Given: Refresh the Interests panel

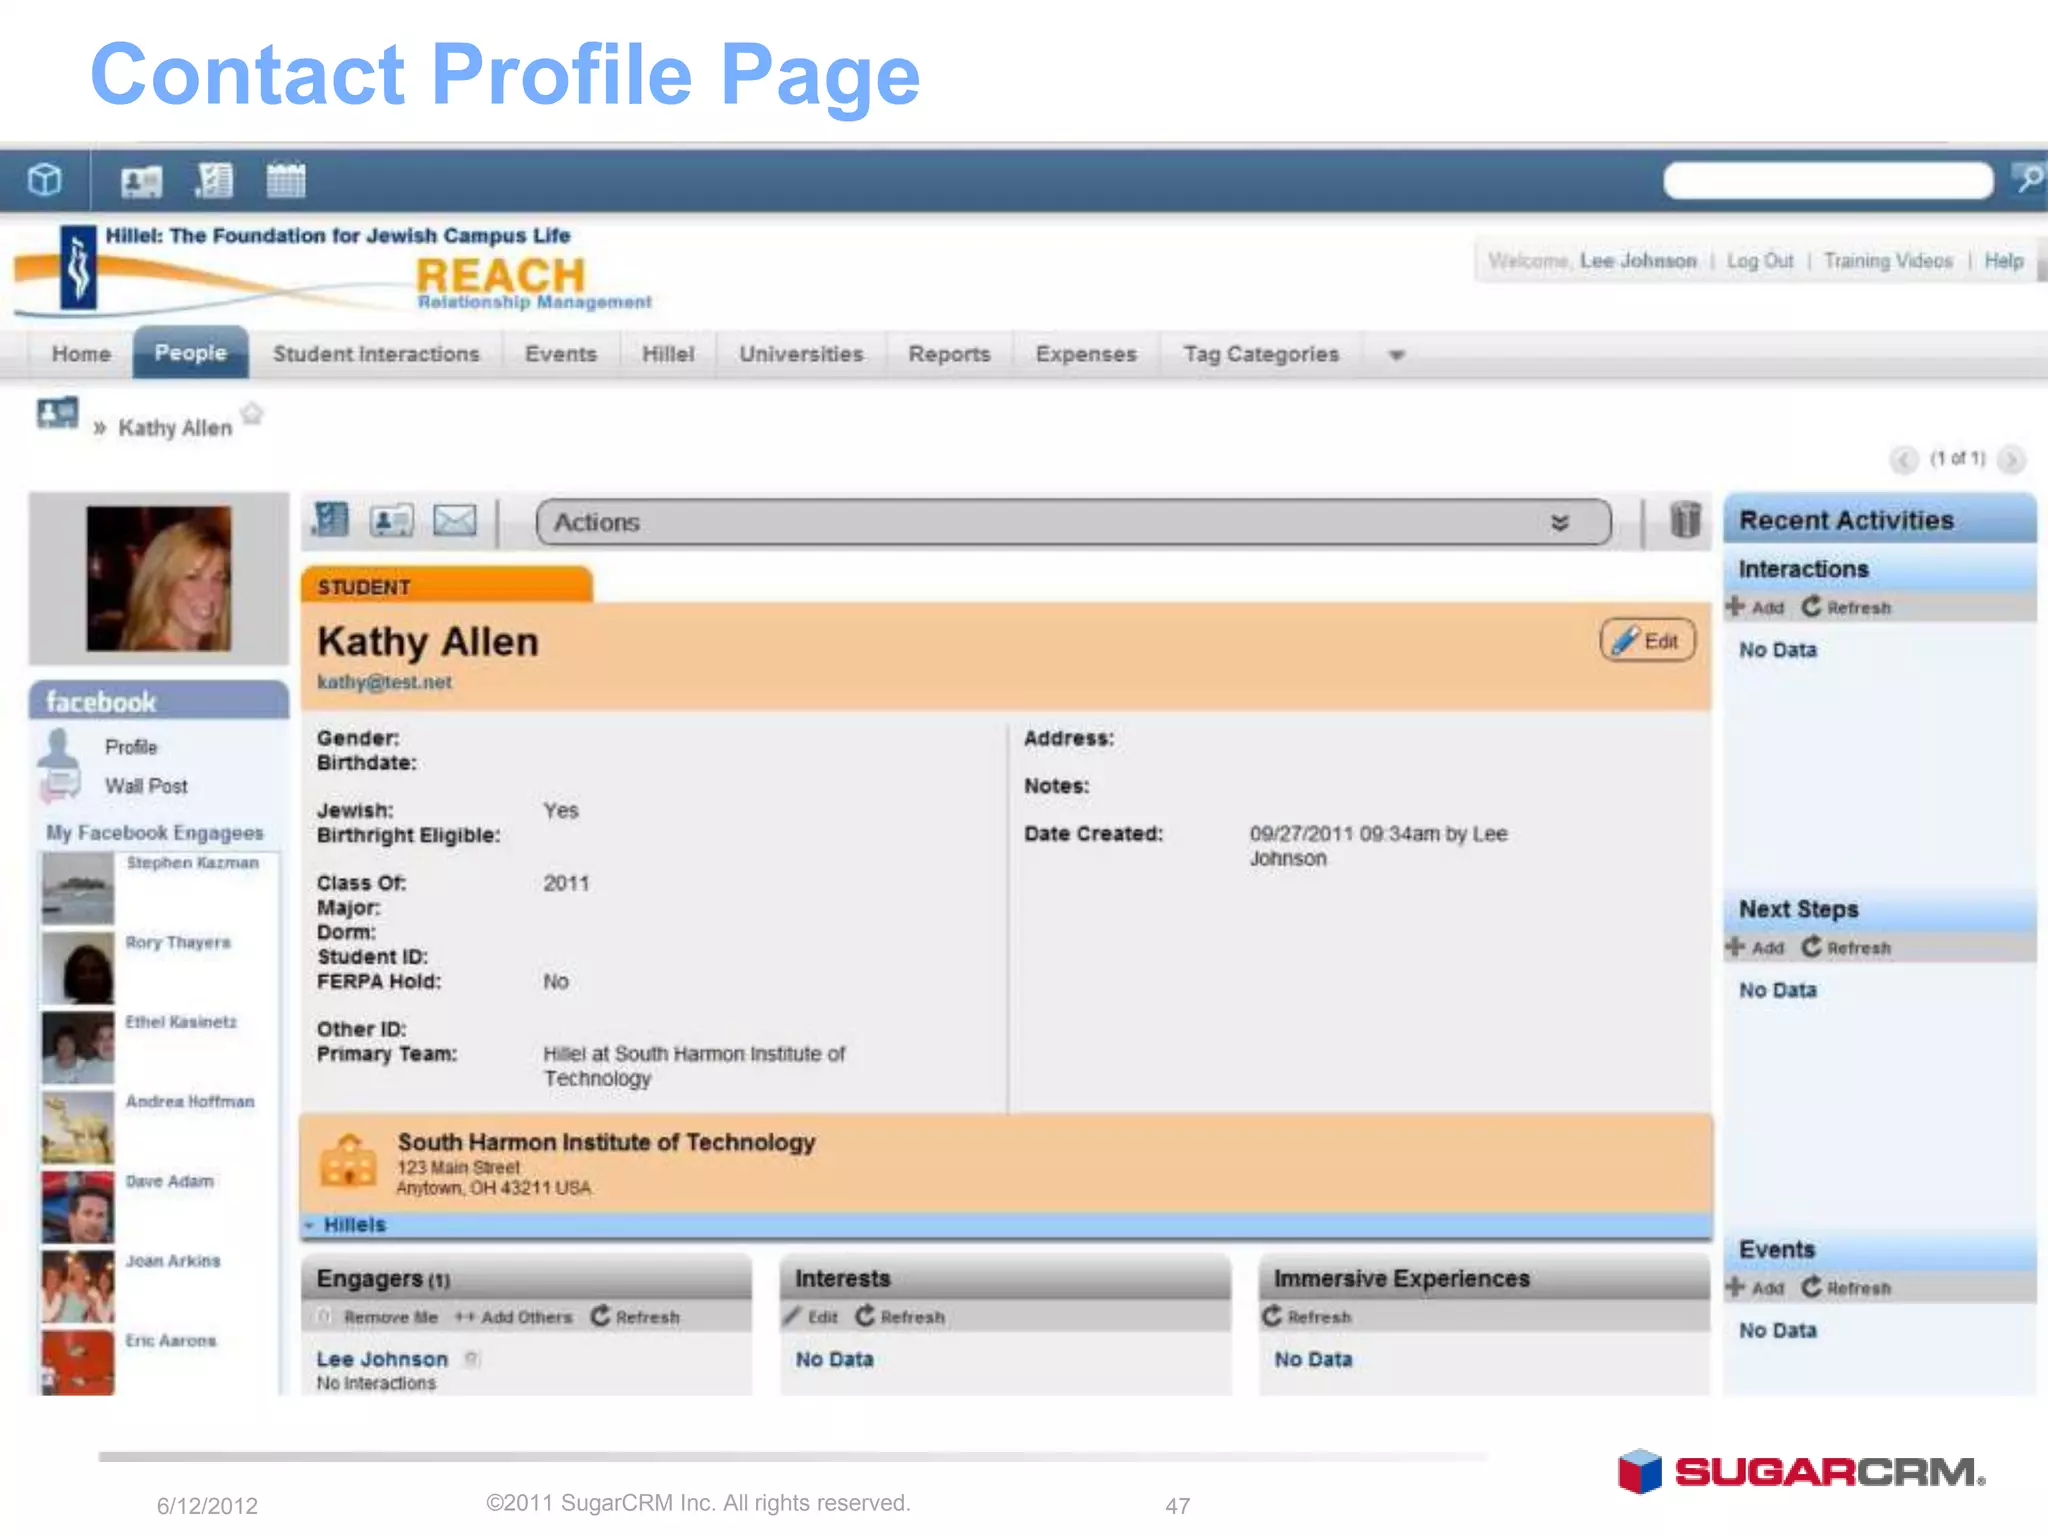Looking at the screenshot, I should coord(900,1317).
